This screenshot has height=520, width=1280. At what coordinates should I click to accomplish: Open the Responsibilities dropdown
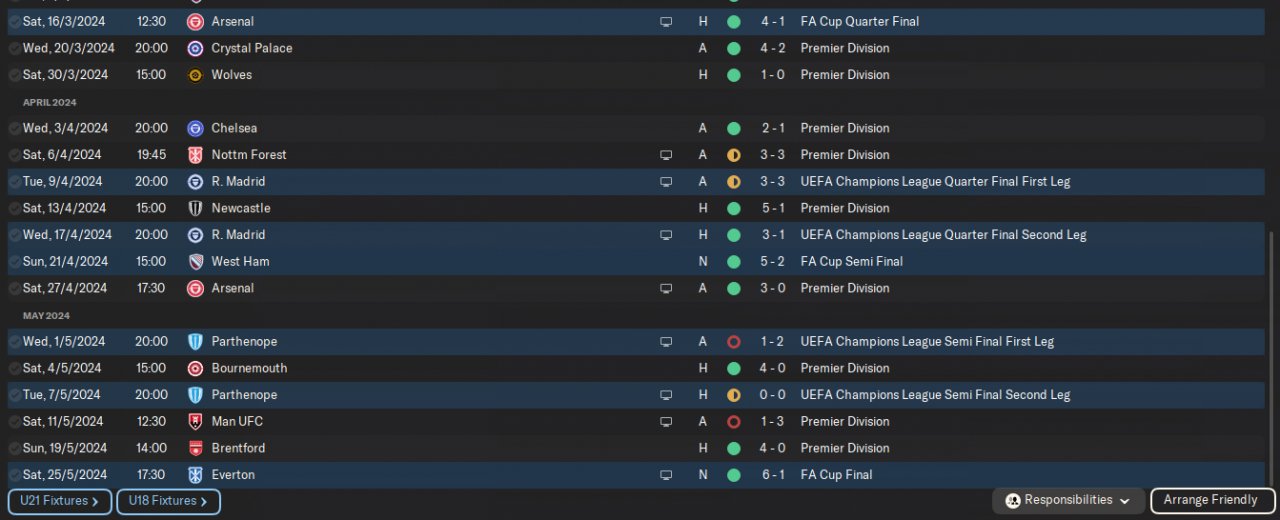point(1068,500)
